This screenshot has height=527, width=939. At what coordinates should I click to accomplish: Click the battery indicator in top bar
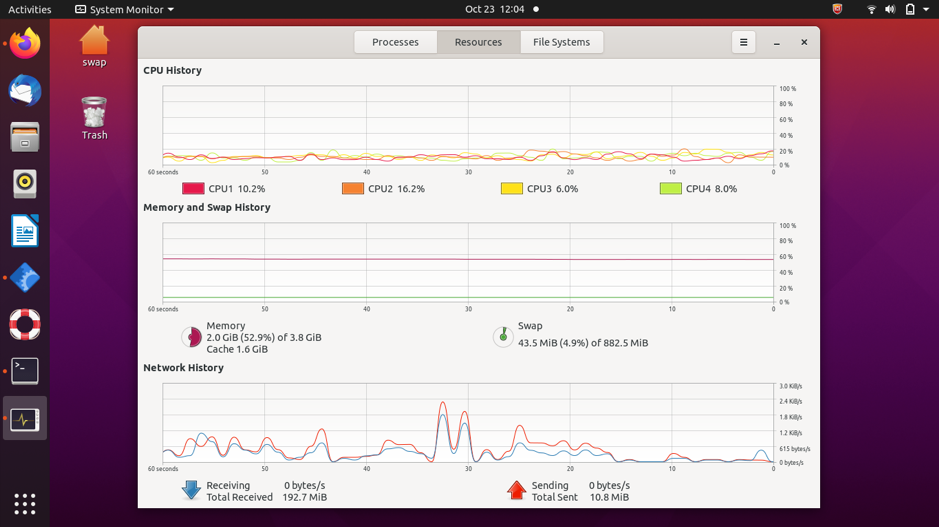pyautogui.click(x=910, y=9)
